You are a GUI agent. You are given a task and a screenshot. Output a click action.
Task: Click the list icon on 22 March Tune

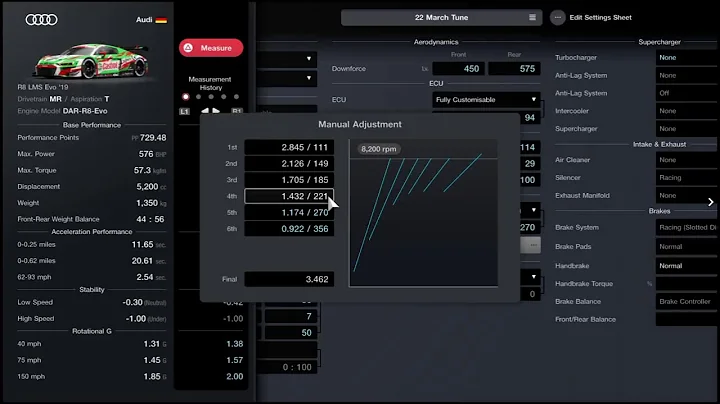[x=532, y=17]
